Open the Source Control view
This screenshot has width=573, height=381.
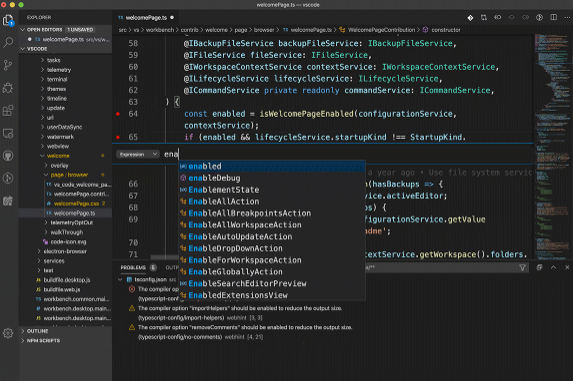coord(8,65)
